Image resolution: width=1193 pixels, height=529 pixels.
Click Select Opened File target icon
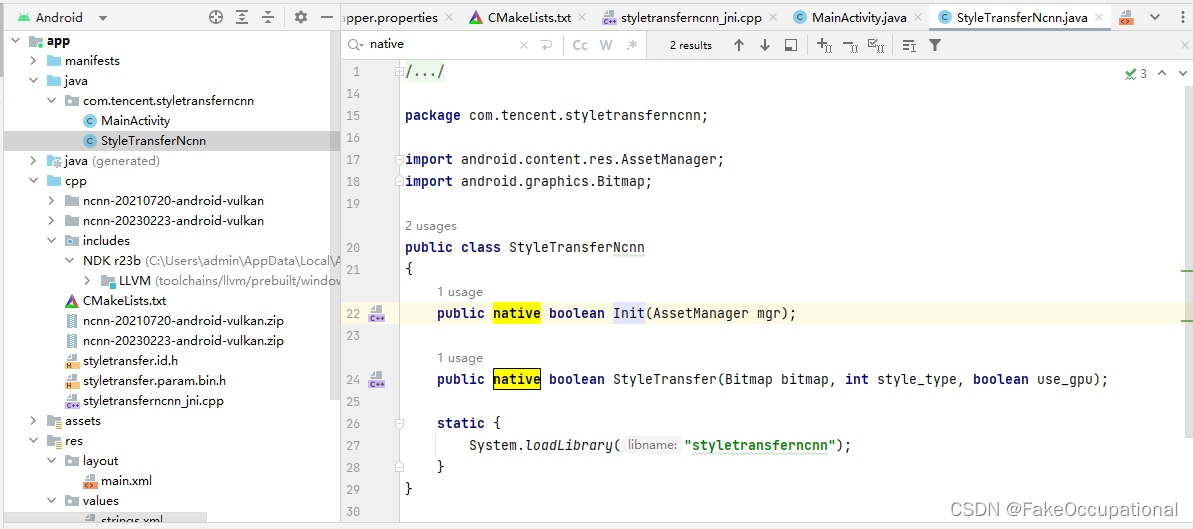[216, 18]
